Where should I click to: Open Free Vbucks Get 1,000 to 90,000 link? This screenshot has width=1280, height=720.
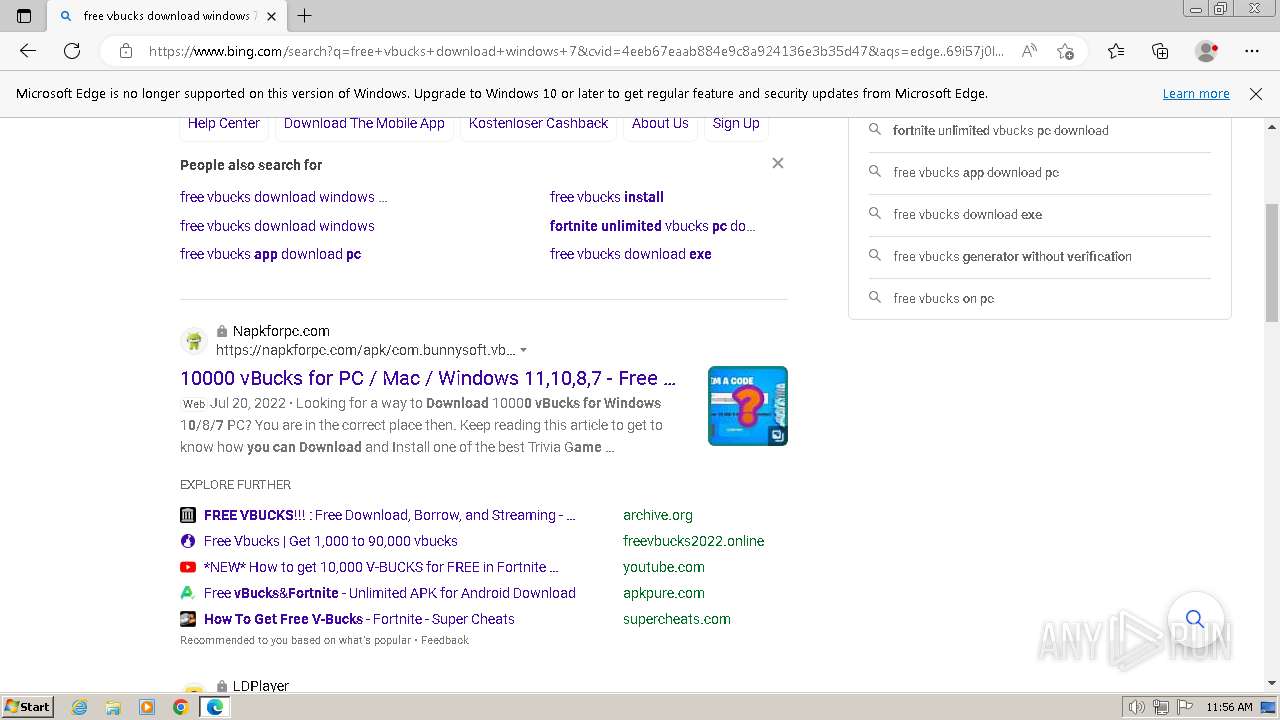pyautogui.click(x=331, y=541)
